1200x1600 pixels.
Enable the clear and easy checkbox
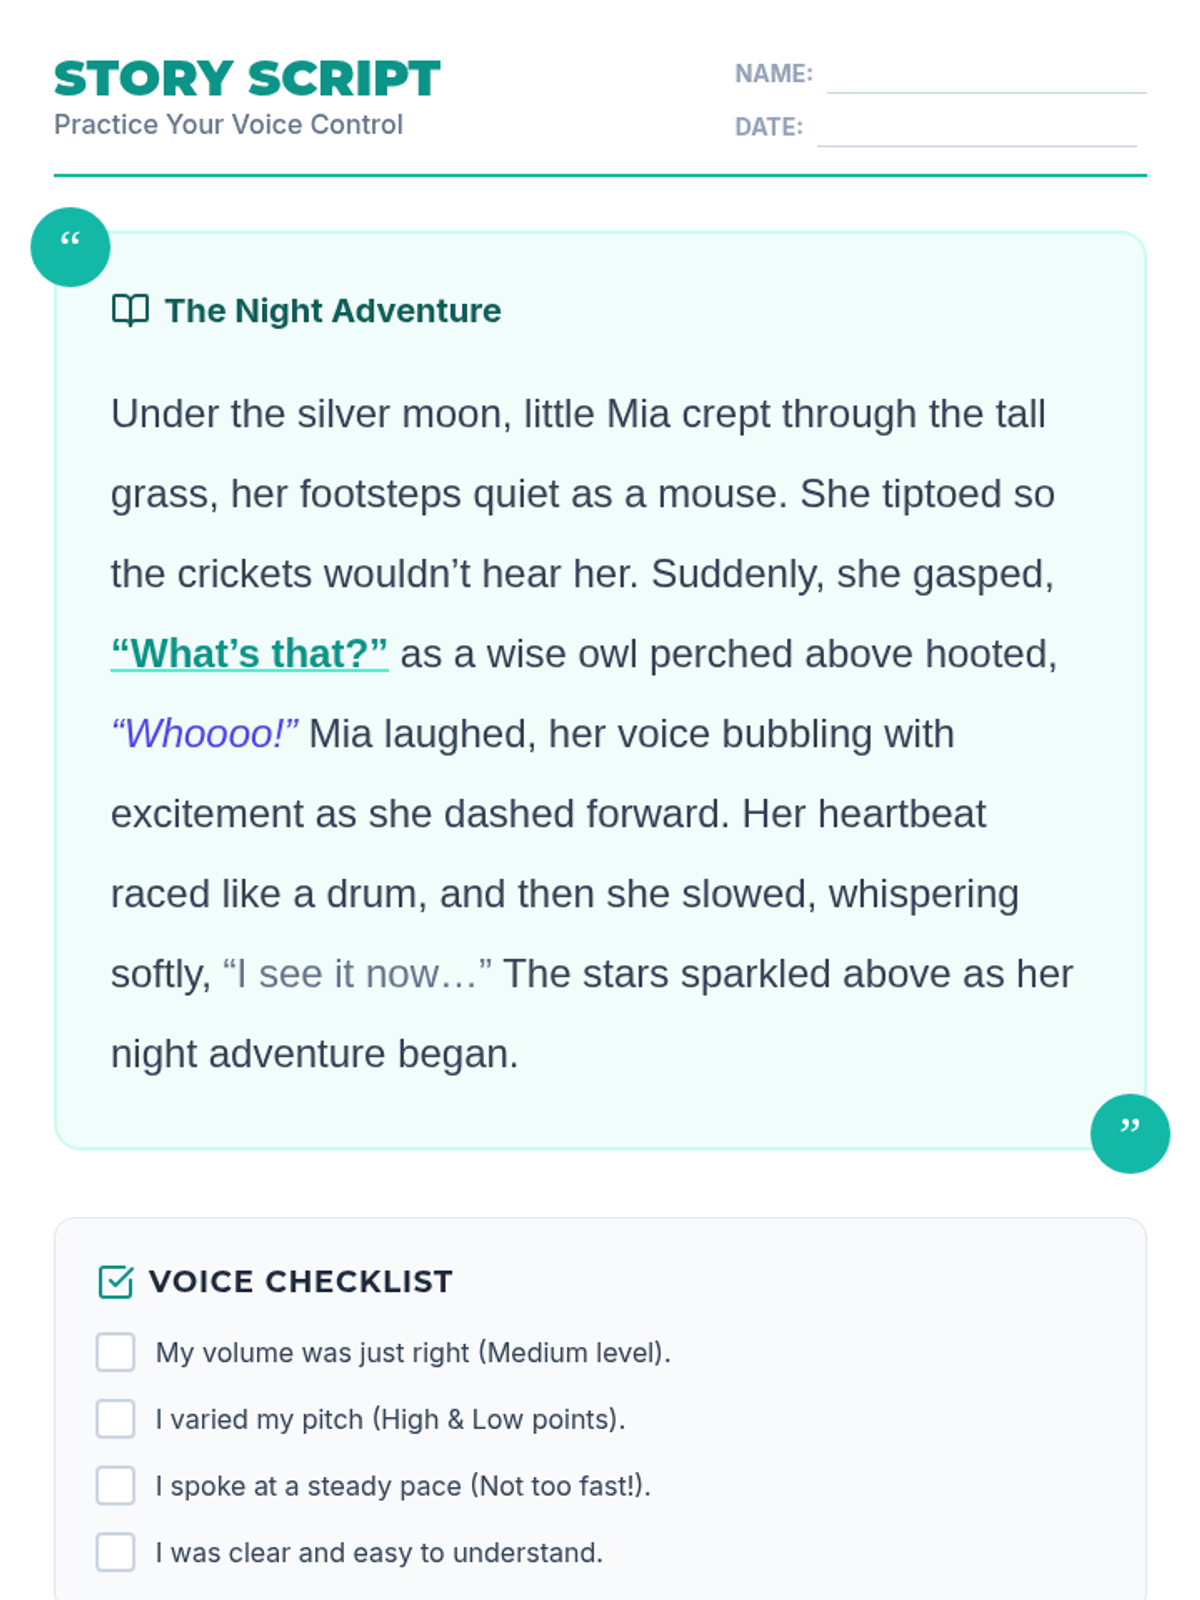click(116, 1553)
